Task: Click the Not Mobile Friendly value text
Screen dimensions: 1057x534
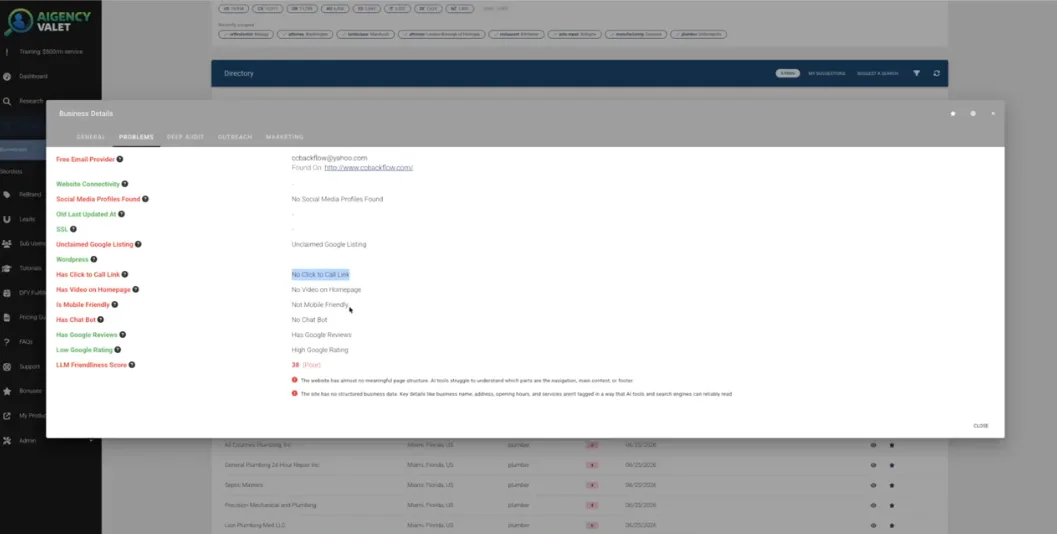Action: coord(320,305)
